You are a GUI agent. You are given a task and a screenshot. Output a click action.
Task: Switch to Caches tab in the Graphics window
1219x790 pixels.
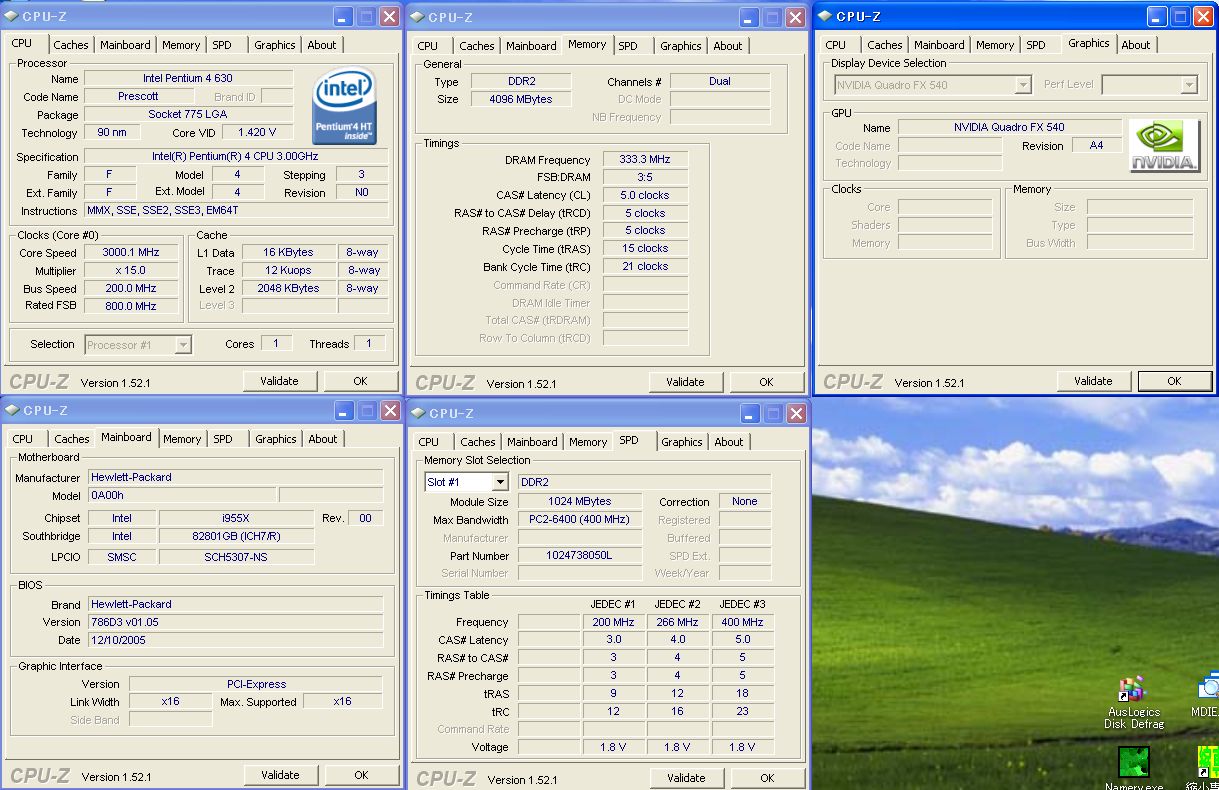click(x=885, y=45)
